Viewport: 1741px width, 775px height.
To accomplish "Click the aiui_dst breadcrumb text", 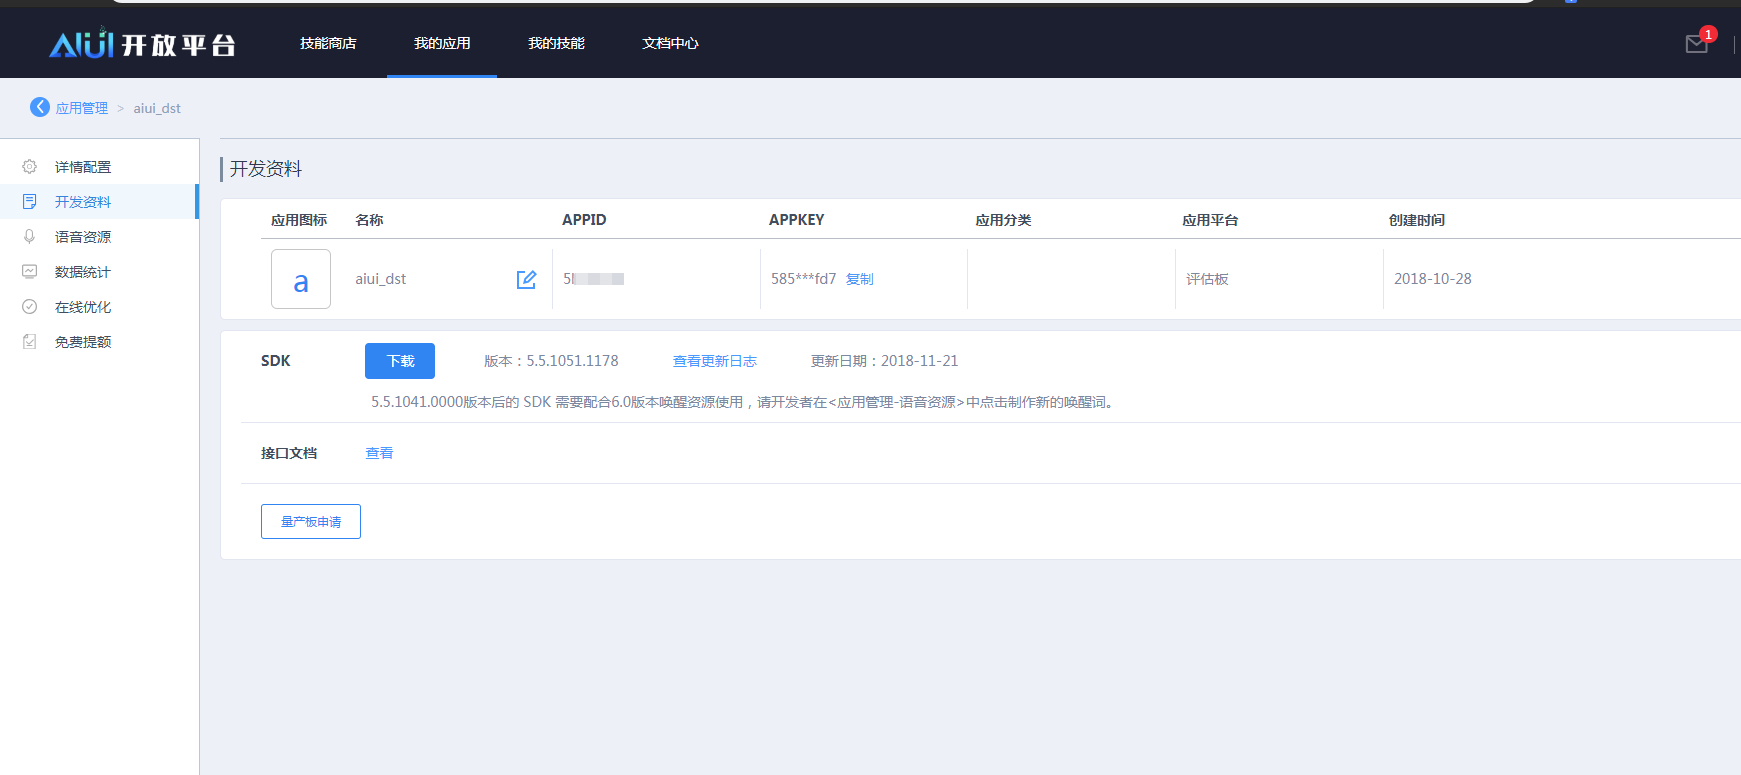I will click(x=157, y=108).
